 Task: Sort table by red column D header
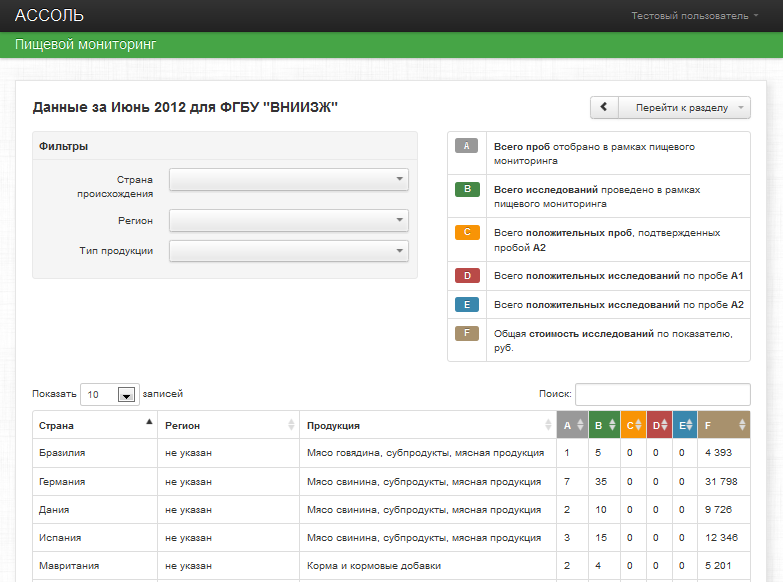coord(659,425)
